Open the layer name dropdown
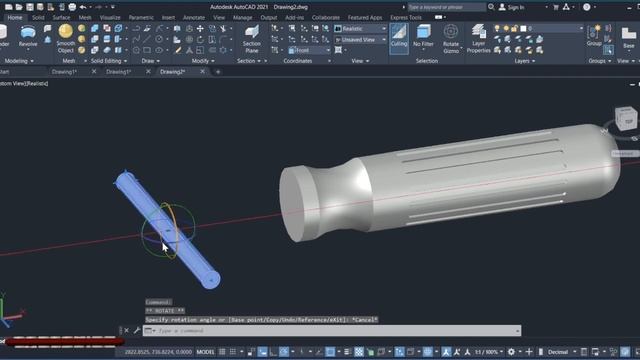 581,28
